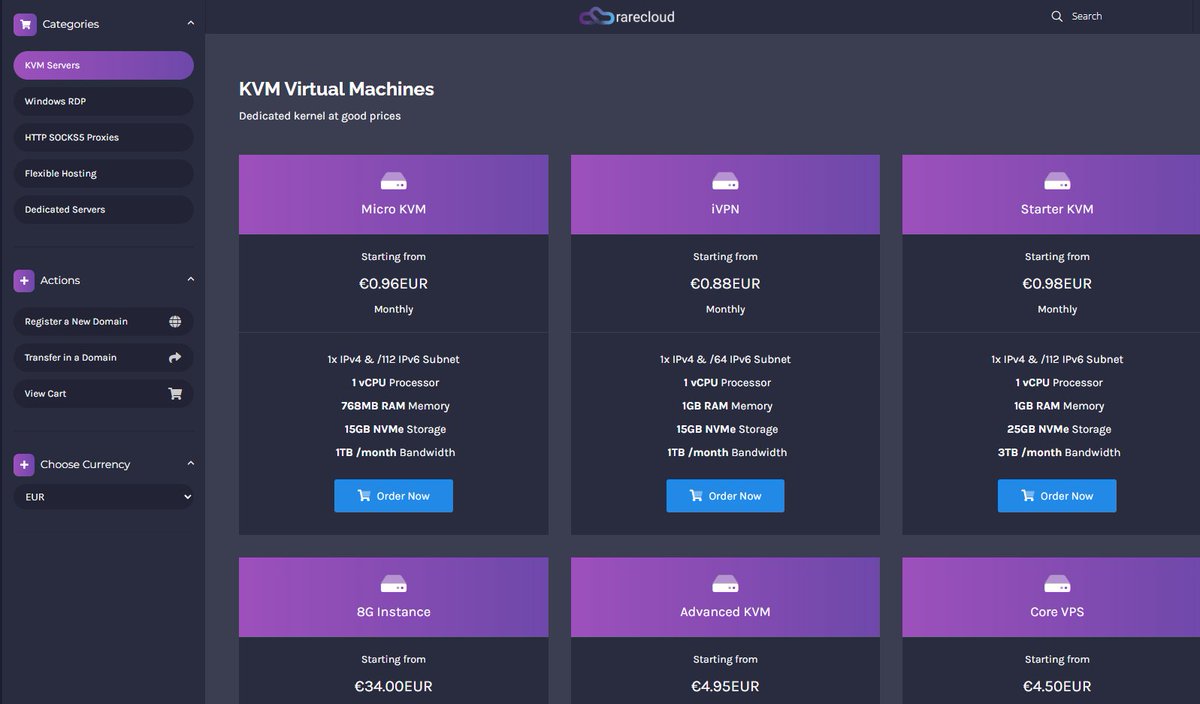Click the Advanced KVM title
This screenshot has height=704, width=1200.
click(725, 612)
